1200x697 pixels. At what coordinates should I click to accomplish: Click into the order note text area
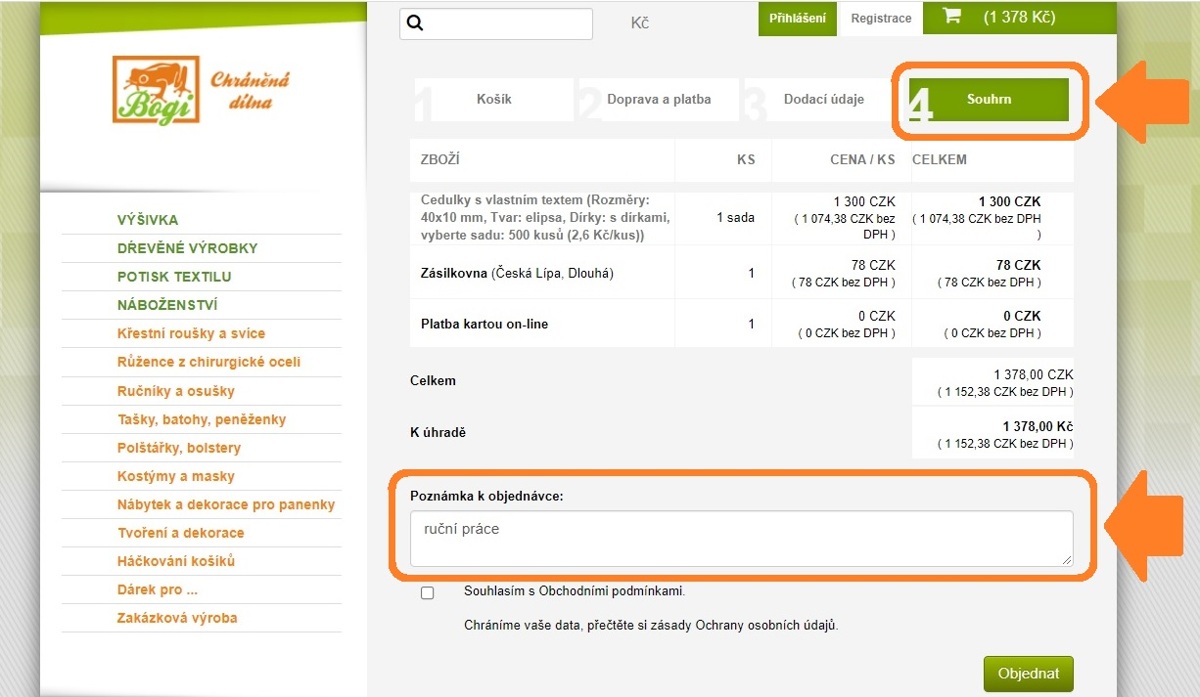740,539
